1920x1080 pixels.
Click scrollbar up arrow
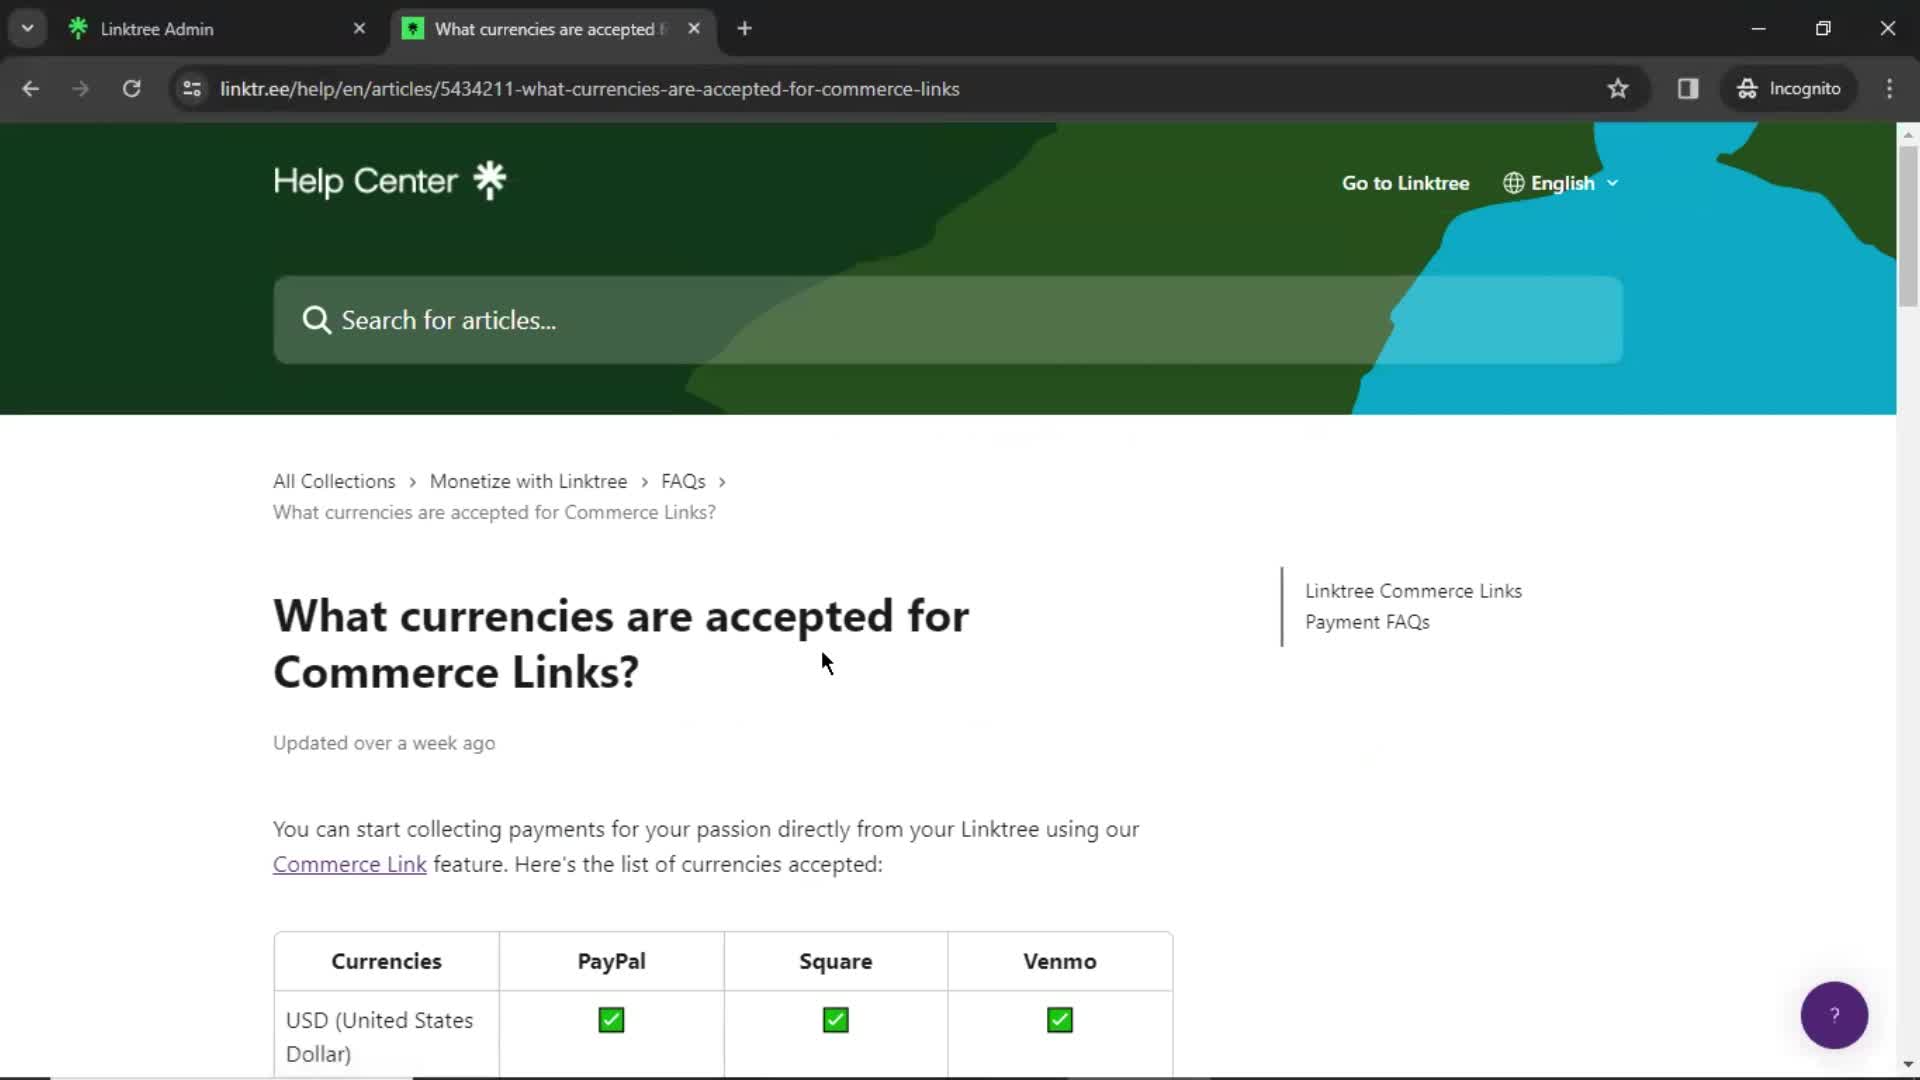click(1908, 133)
